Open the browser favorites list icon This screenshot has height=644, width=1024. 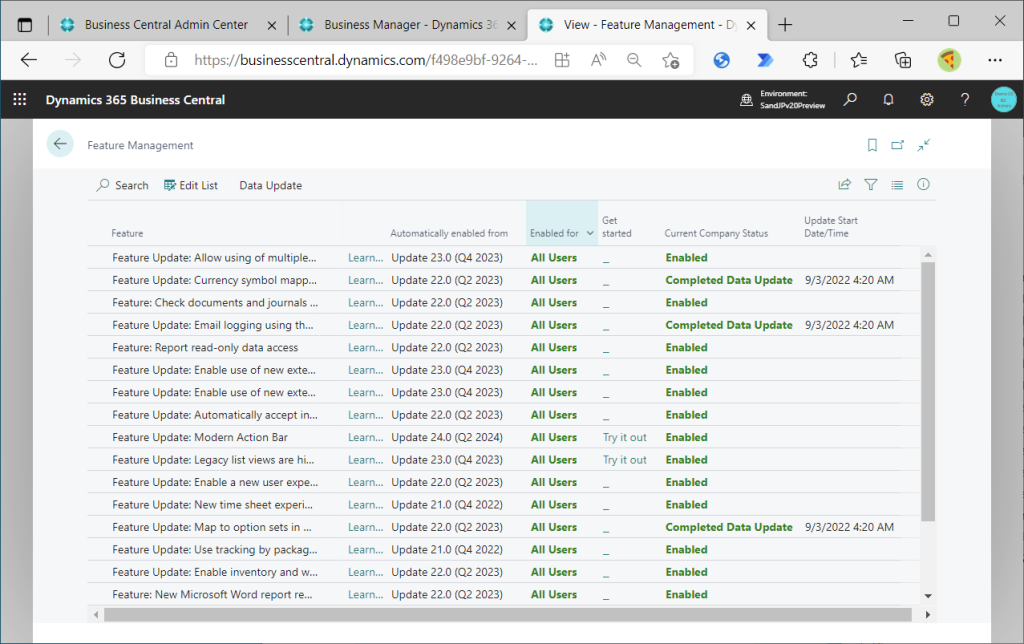click(x=859, y=60)
